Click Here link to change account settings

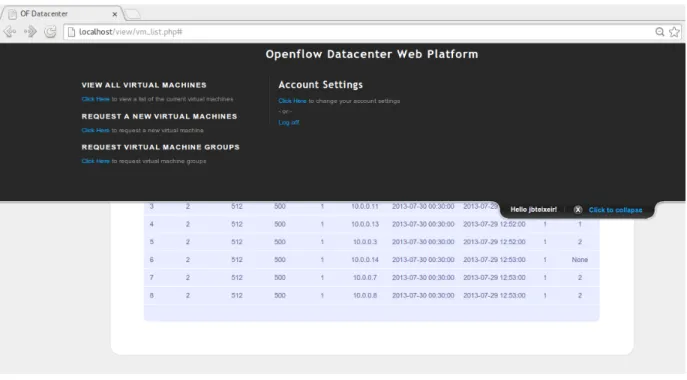(292, 101)
